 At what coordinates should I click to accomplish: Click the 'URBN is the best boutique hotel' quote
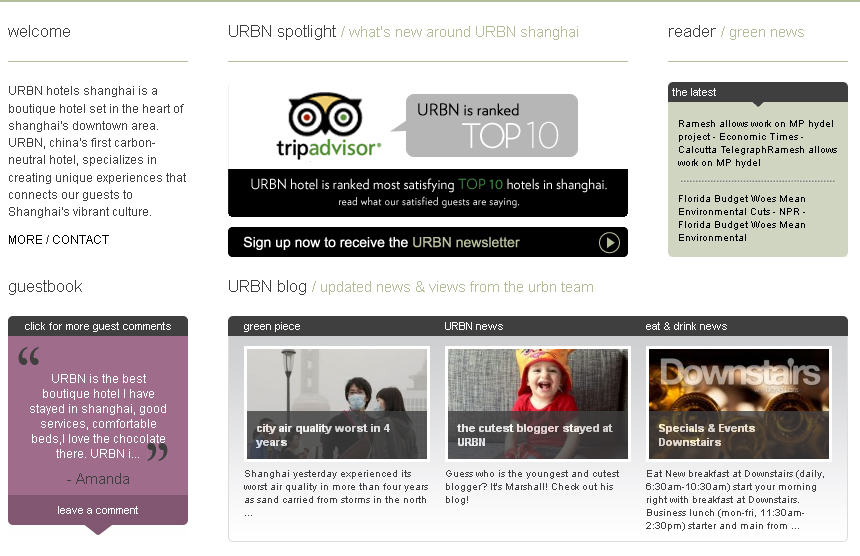[98, 416]
